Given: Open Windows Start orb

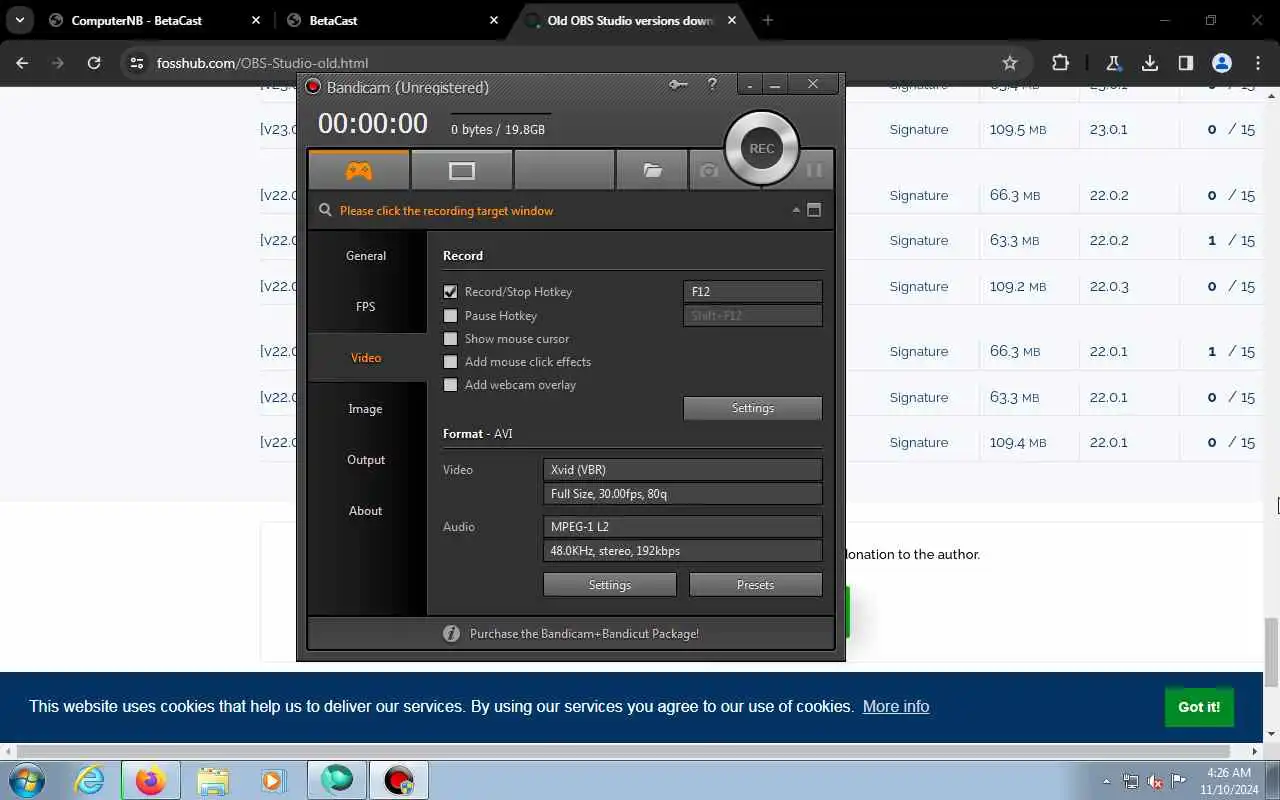Looking at the screenshot, I should [25, 780].
